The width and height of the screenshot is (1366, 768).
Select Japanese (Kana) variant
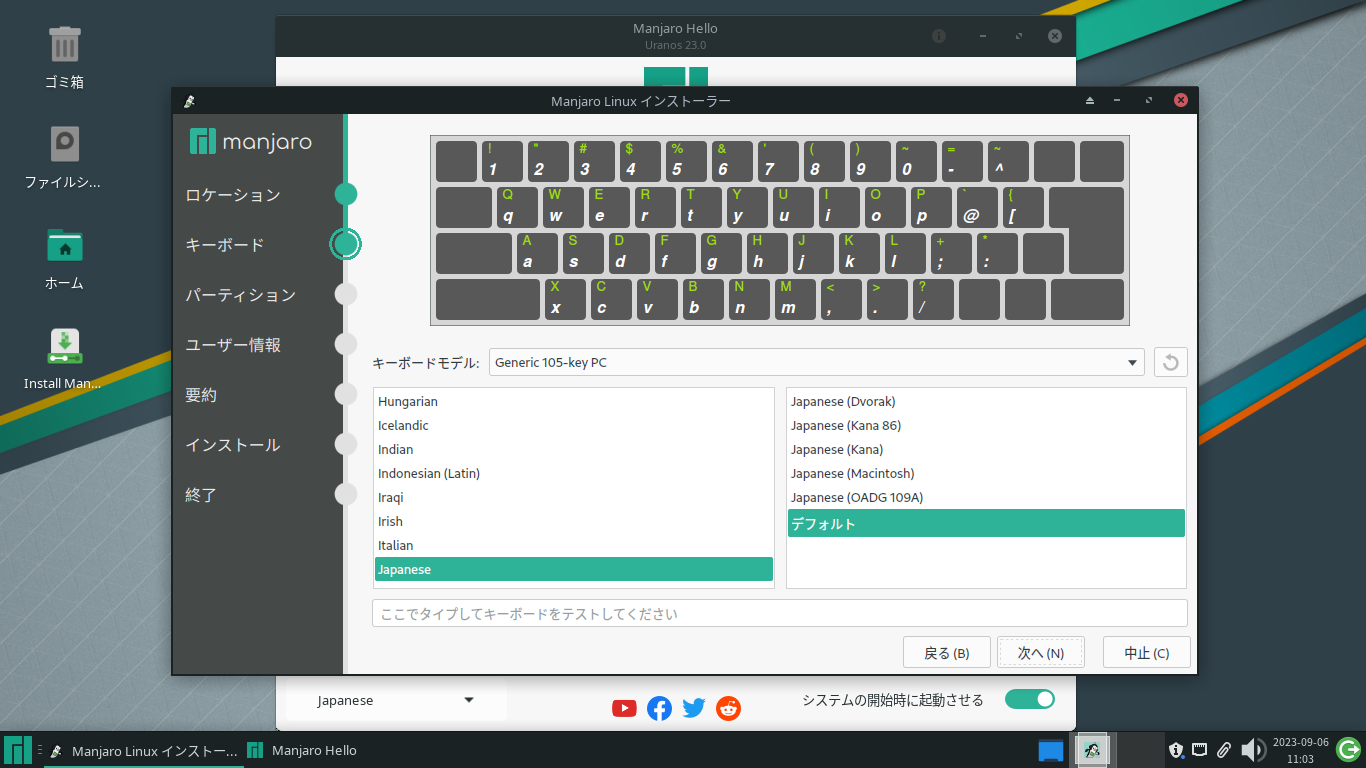point(986,449)
